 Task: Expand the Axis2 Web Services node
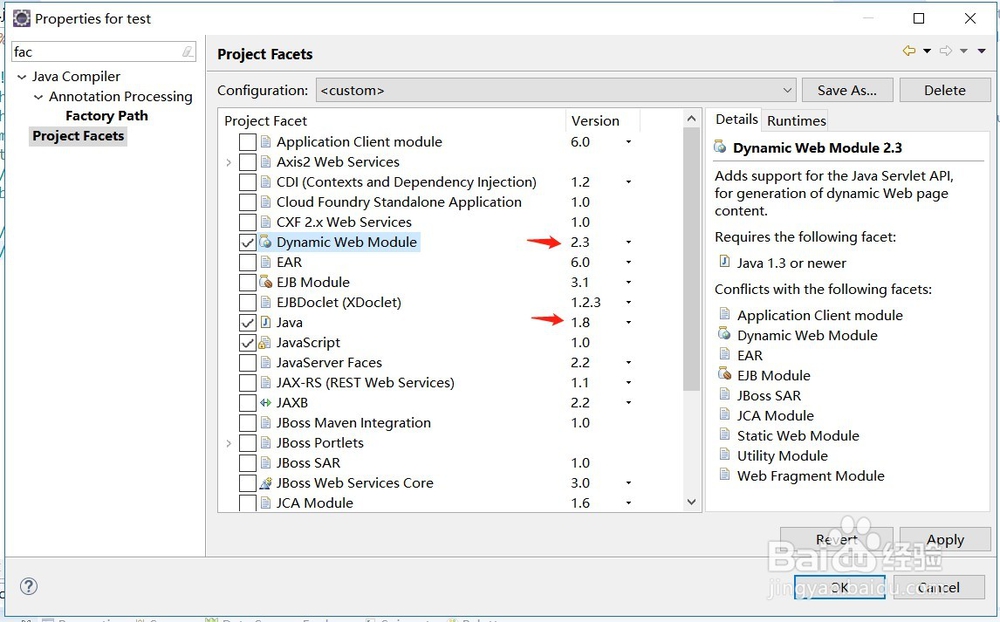tap(229, 162)
